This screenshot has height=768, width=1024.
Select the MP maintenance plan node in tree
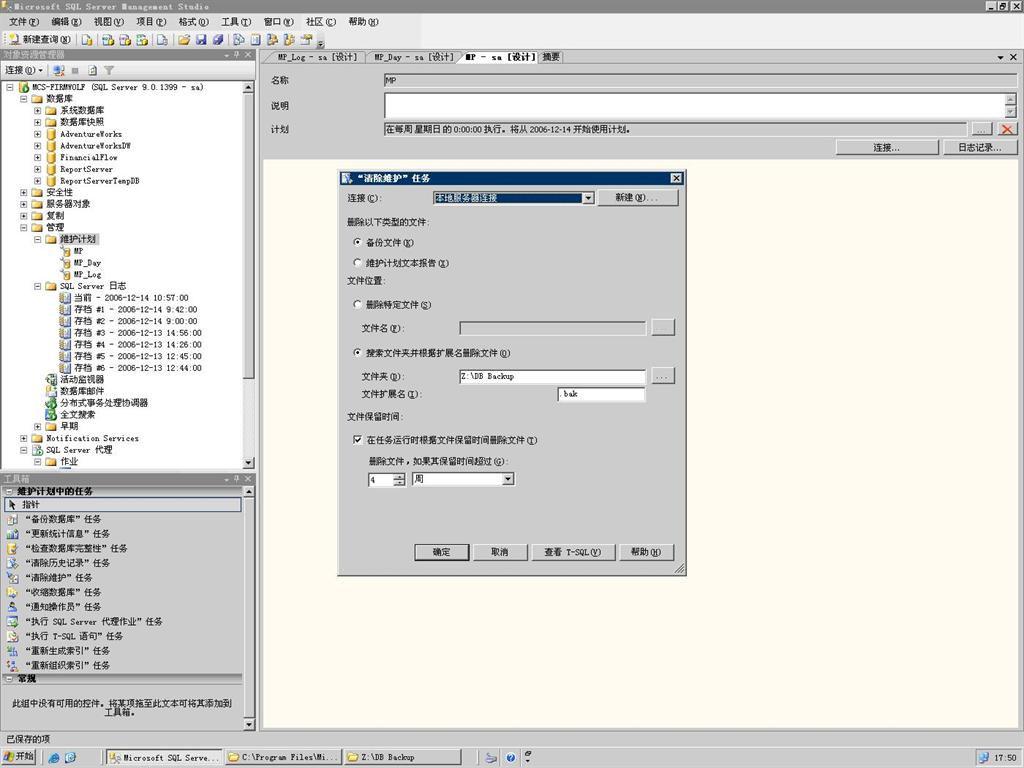78,251
